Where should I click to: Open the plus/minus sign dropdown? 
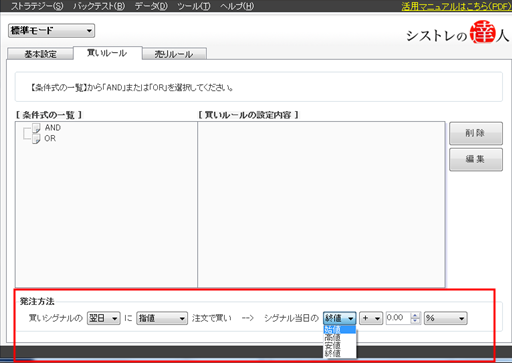(x=371, y=318)
